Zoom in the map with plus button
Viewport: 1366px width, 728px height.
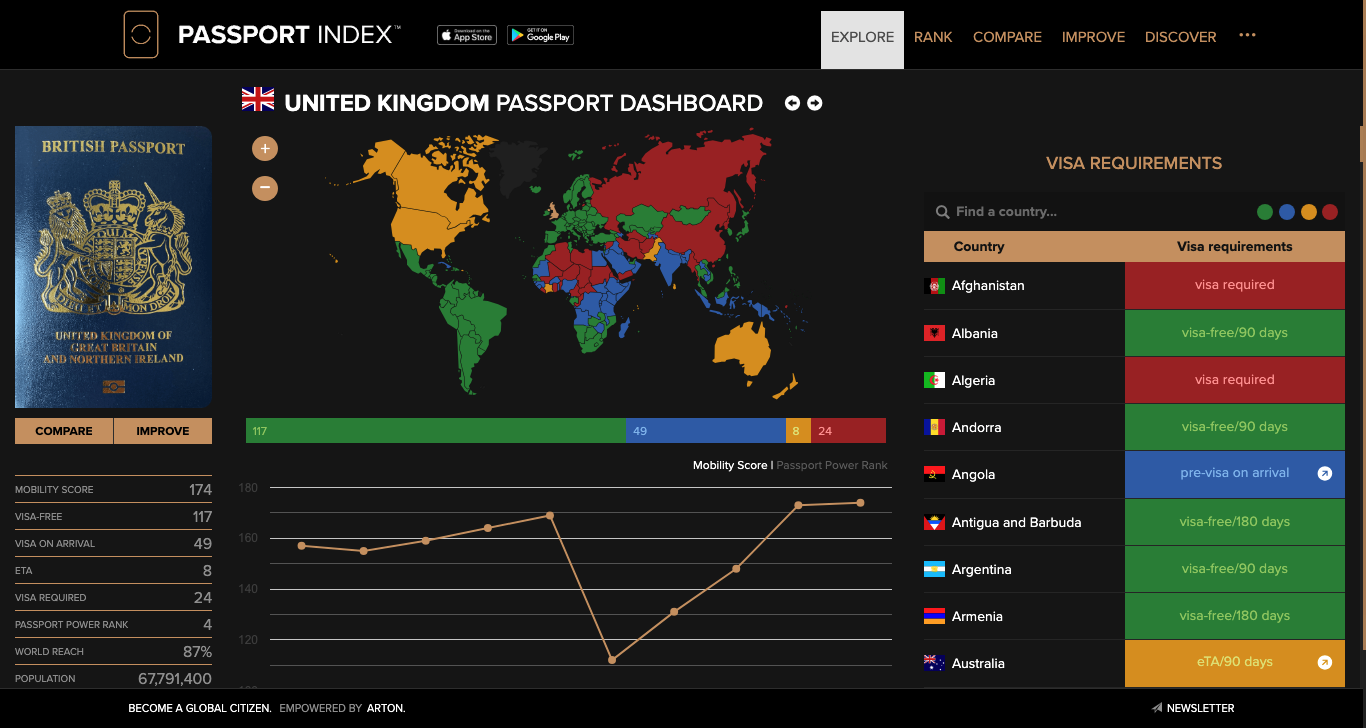coord(265,149)
